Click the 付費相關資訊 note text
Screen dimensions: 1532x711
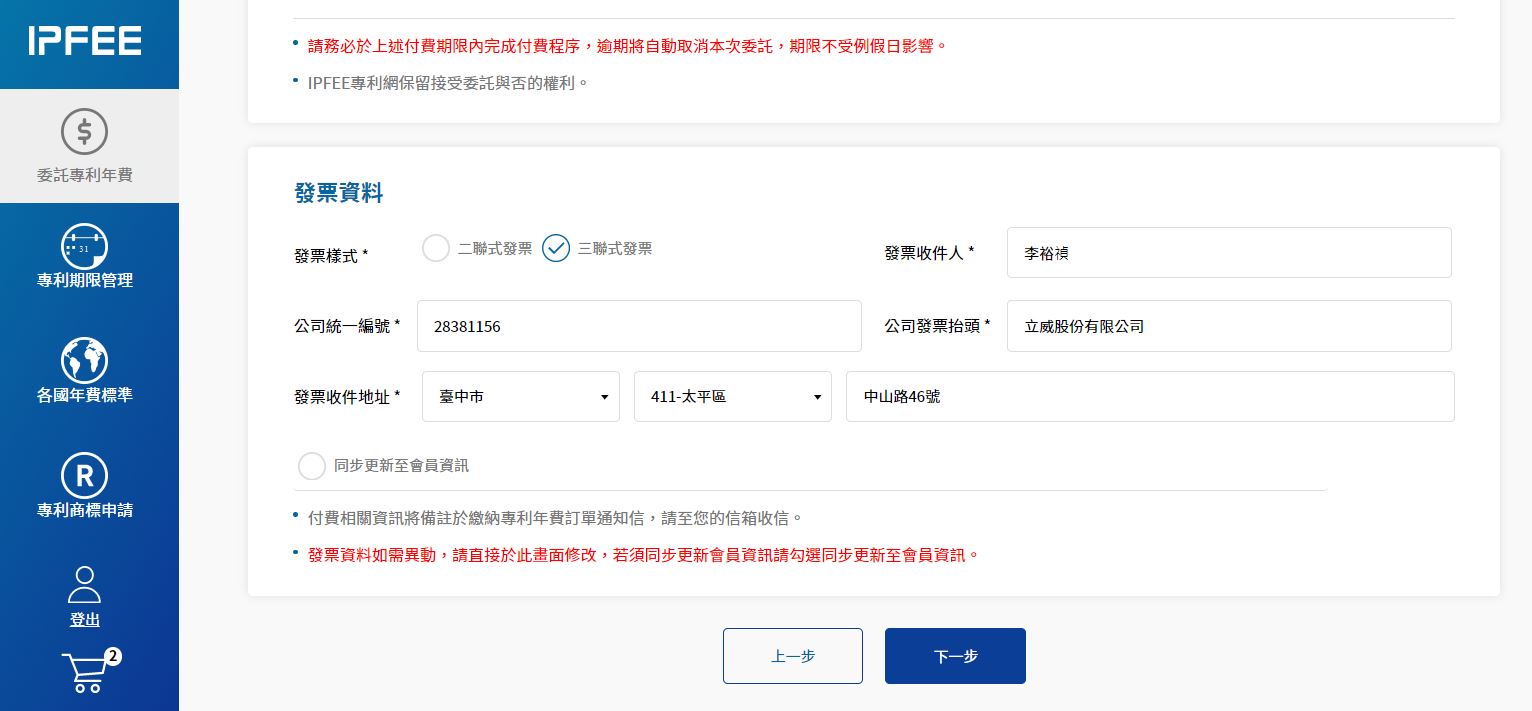(x=556, y=518)
